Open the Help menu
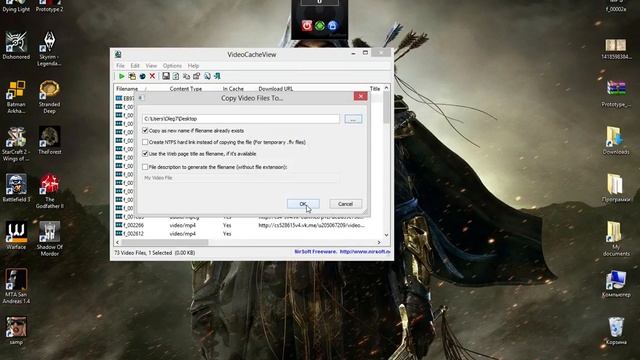The width and height of the screenshot is (640, 360). (x=193, y=66)
